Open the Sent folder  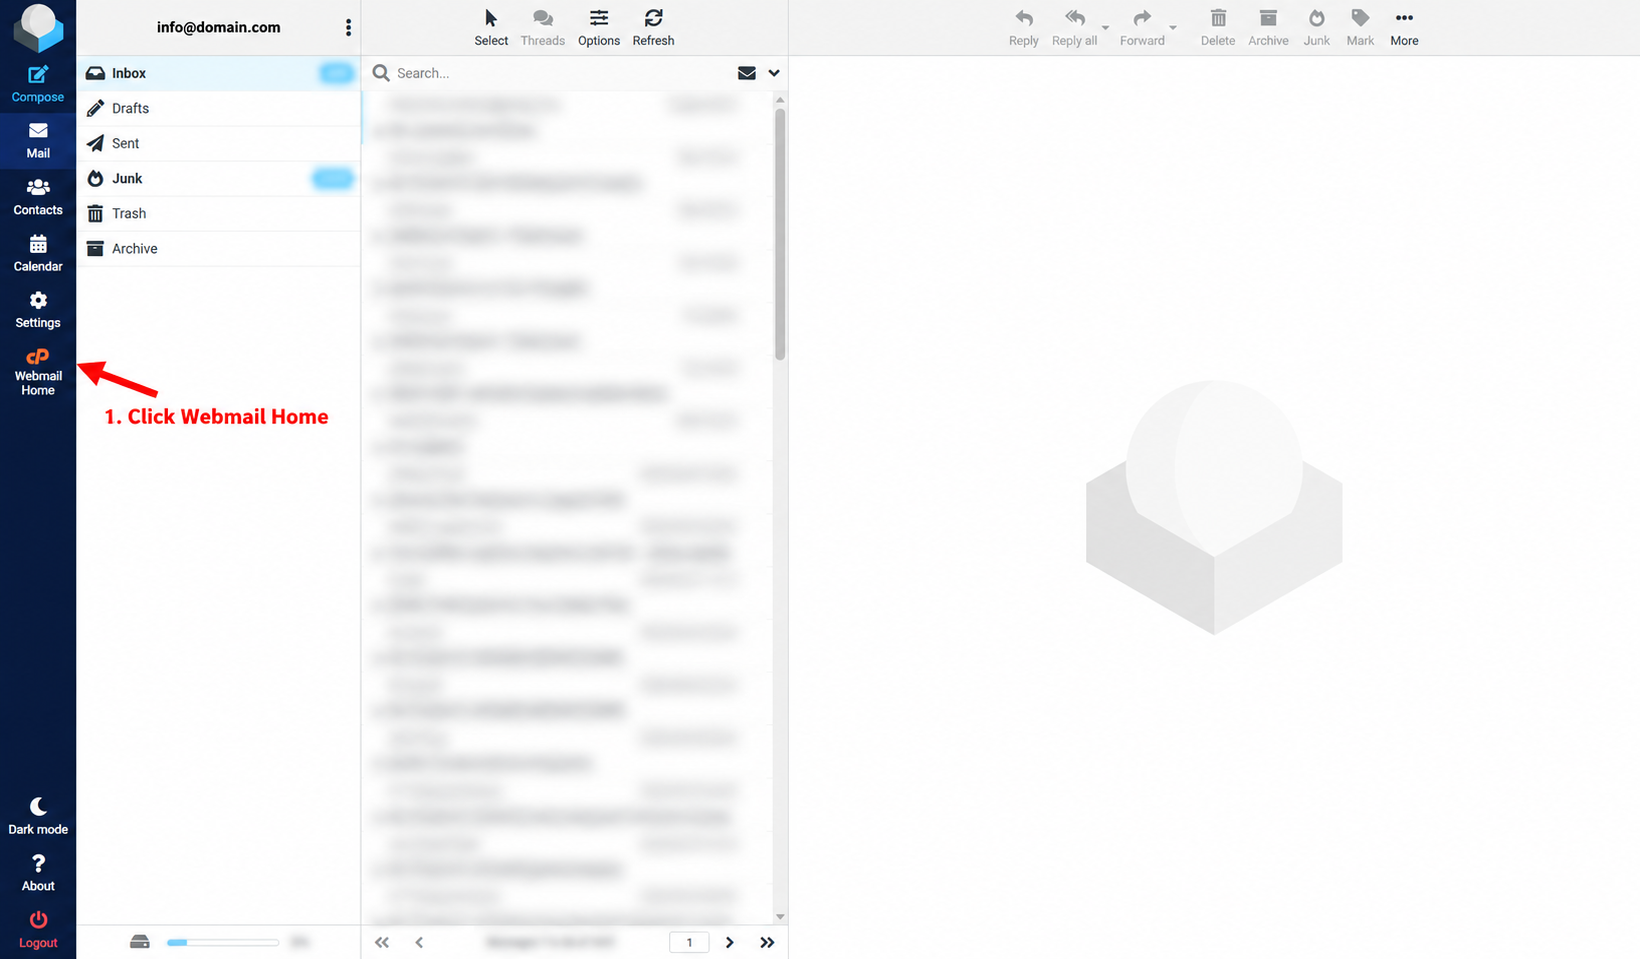218,143
